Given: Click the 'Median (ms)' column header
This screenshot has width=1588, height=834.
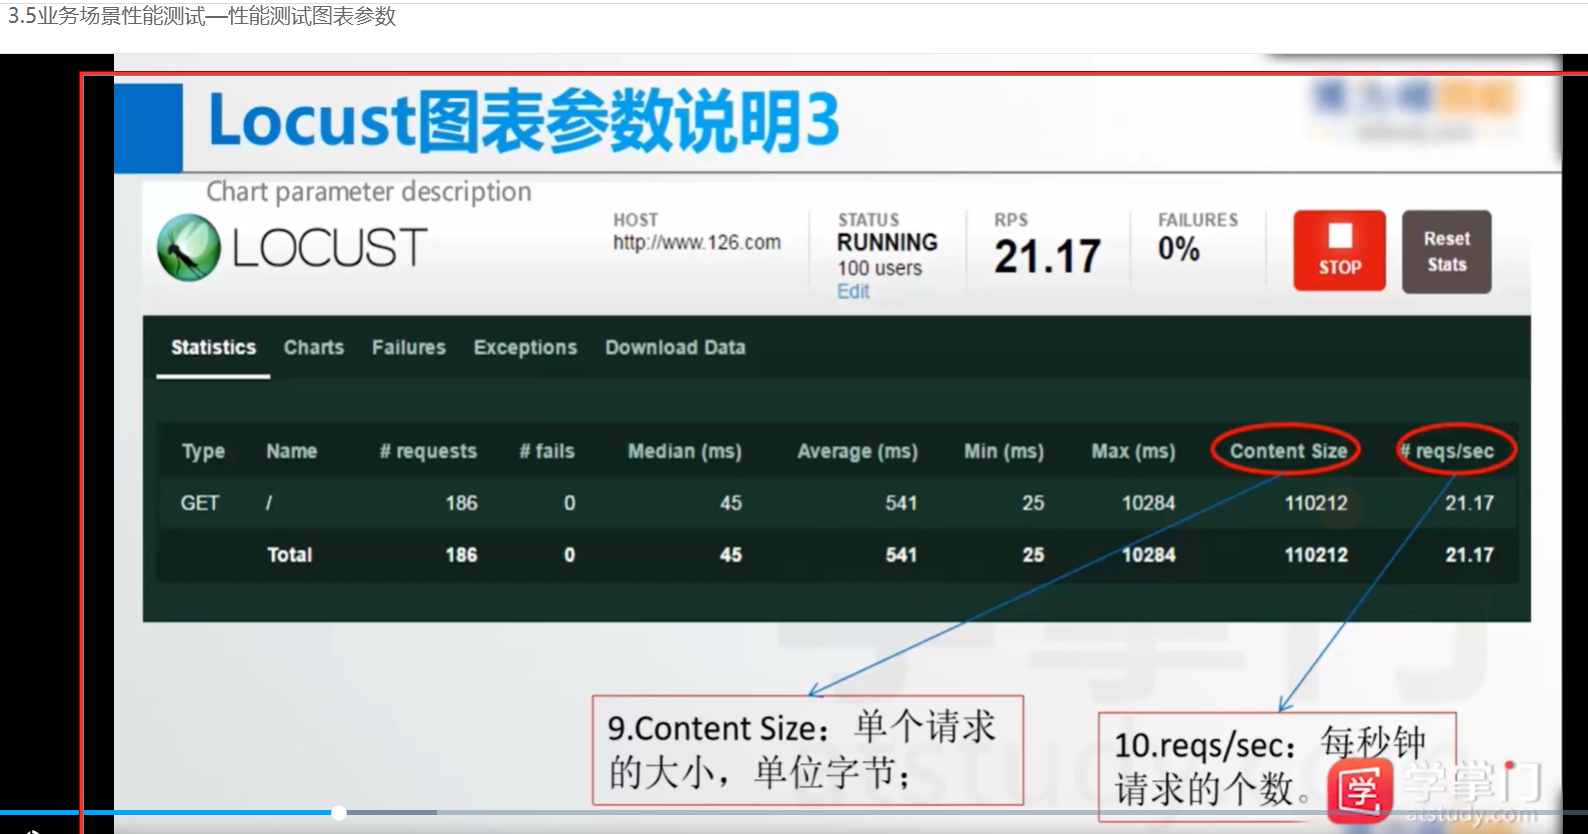Looking at the screenshot, I should 685,451.
